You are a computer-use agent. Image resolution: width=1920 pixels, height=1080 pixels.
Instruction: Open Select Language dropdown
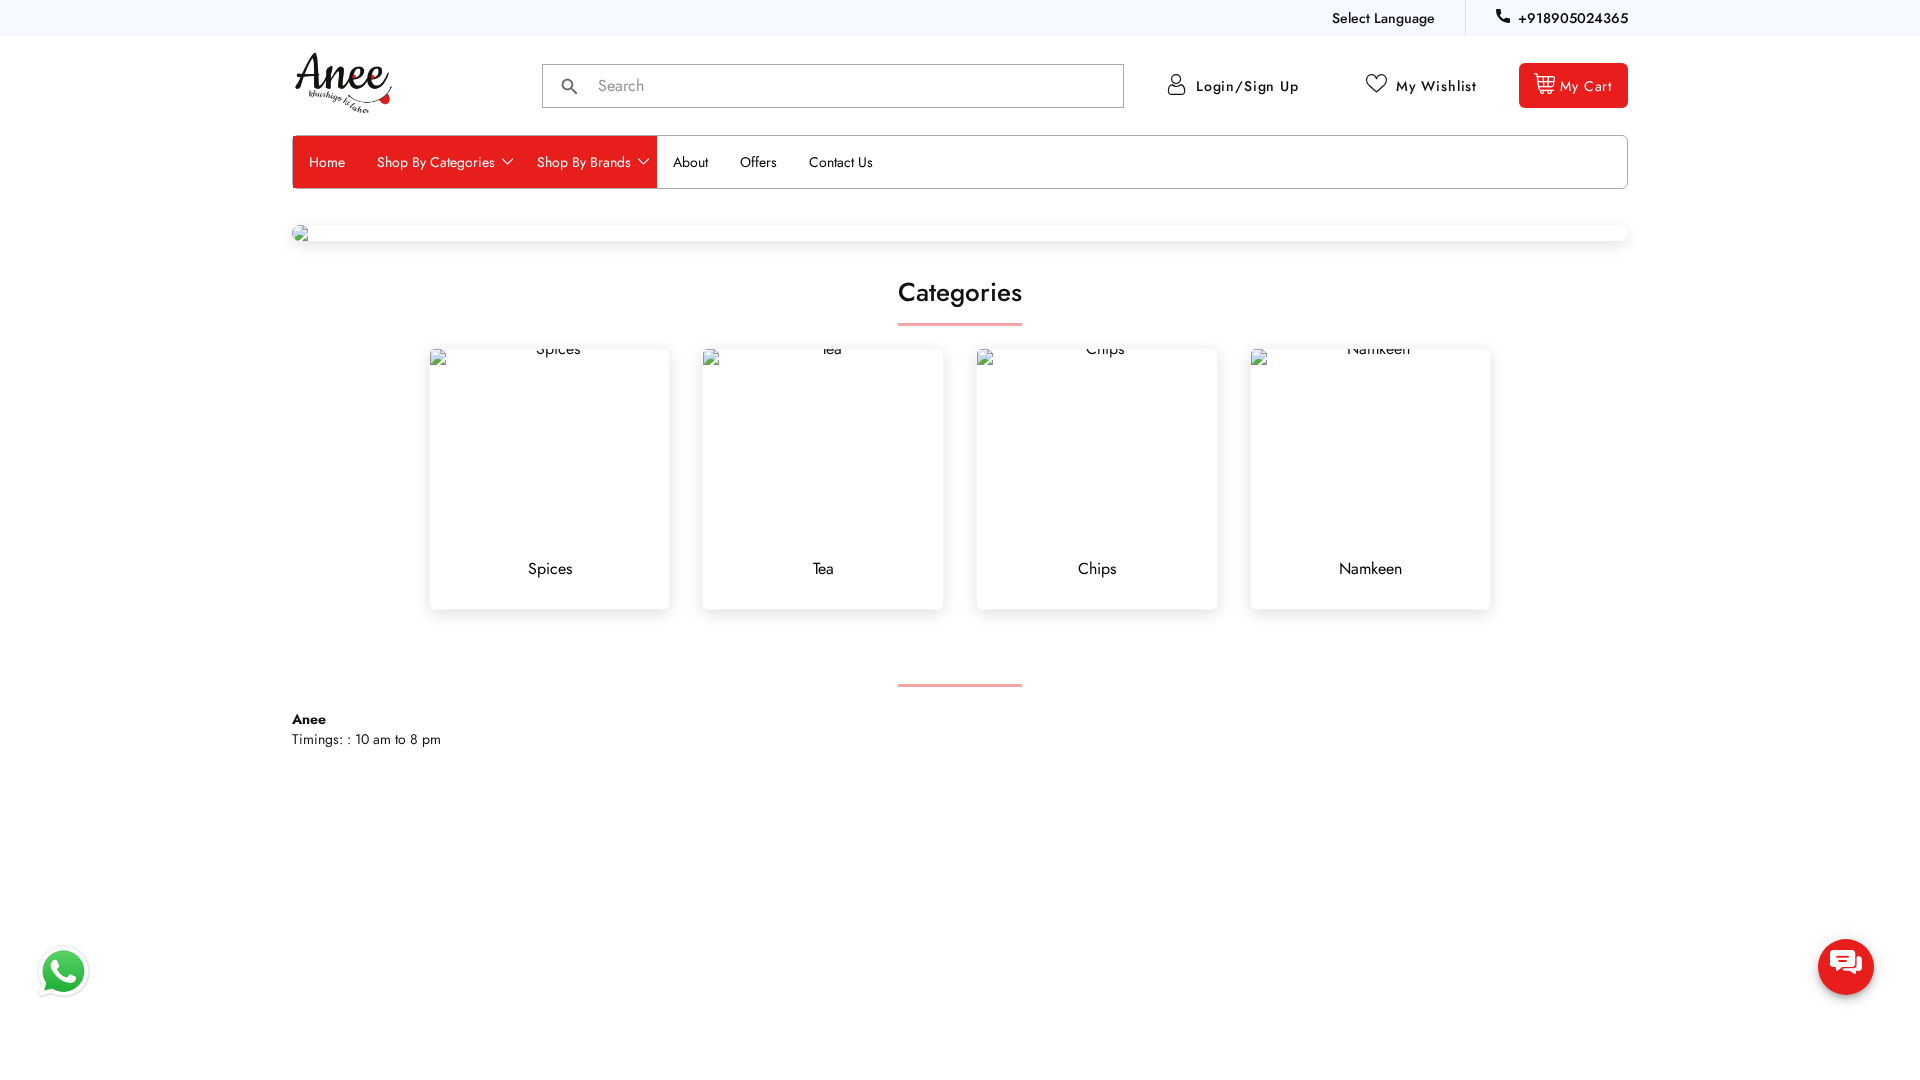(1382, 18)
